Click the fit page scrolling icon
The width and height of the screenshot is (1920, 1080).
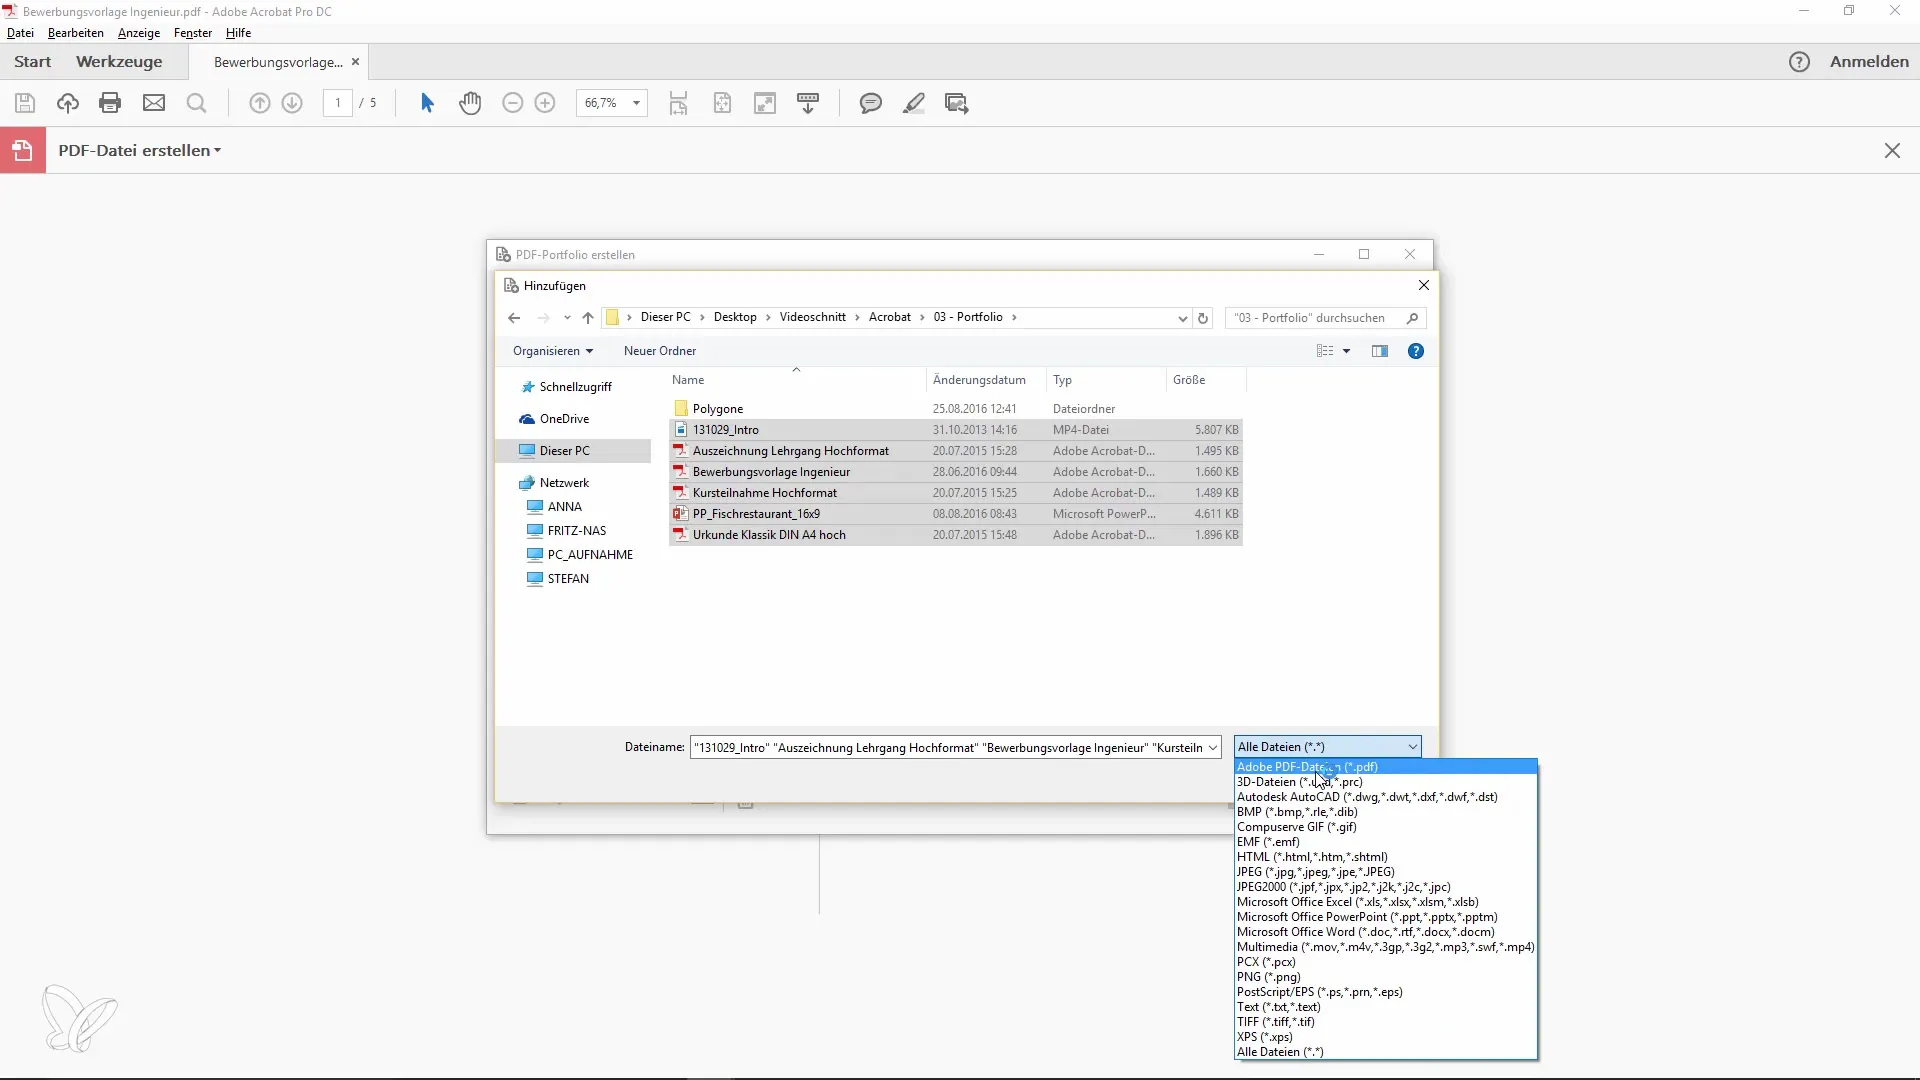tap(679, 103)
